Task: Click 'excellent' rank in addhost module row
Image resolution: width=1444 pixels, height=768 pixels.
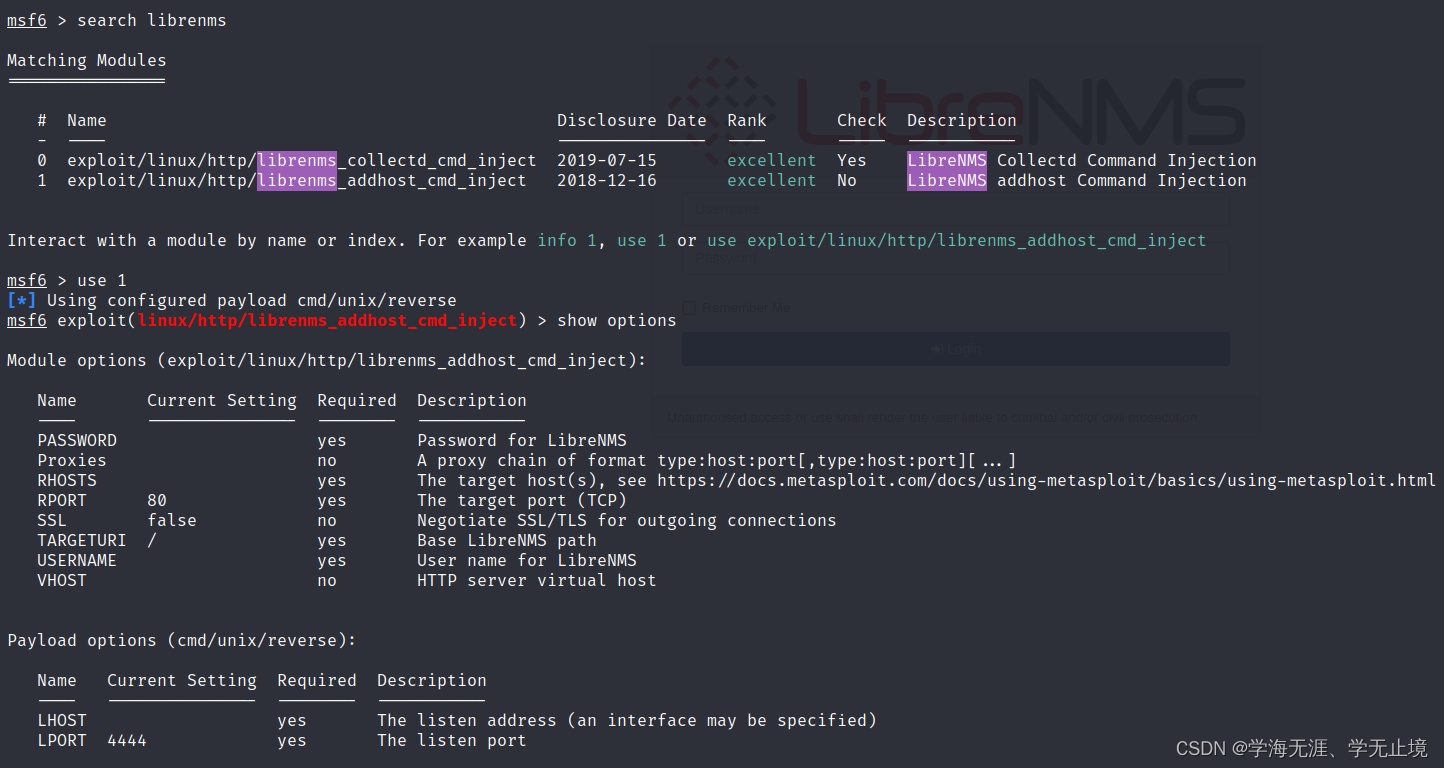Action: coord(772,181)
